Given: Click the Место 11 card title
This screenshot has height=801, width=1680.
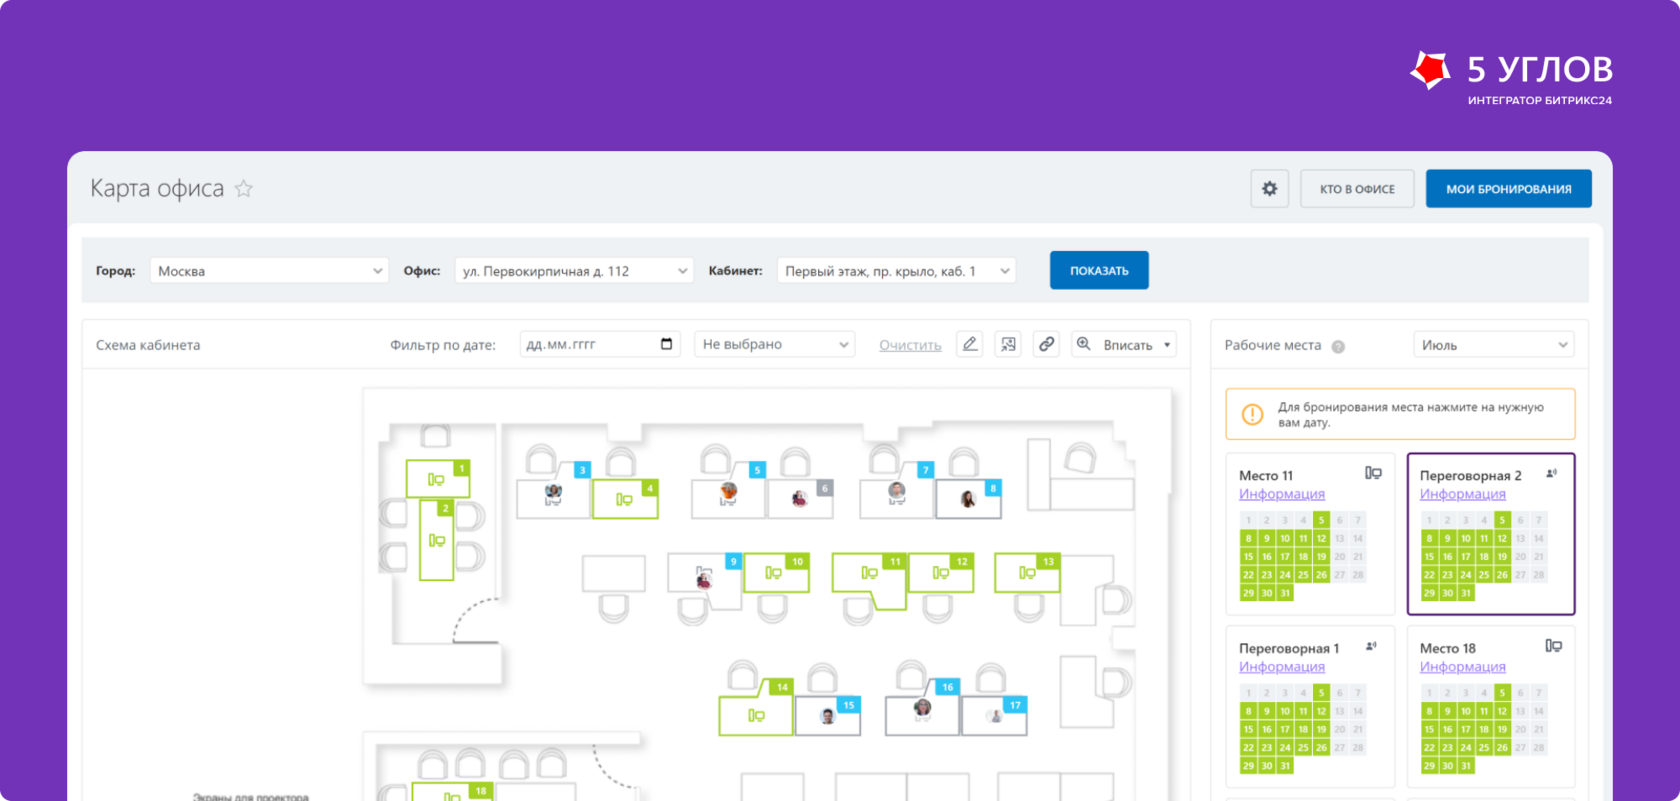Looking at the screenshot, I should click(1266, 476).
